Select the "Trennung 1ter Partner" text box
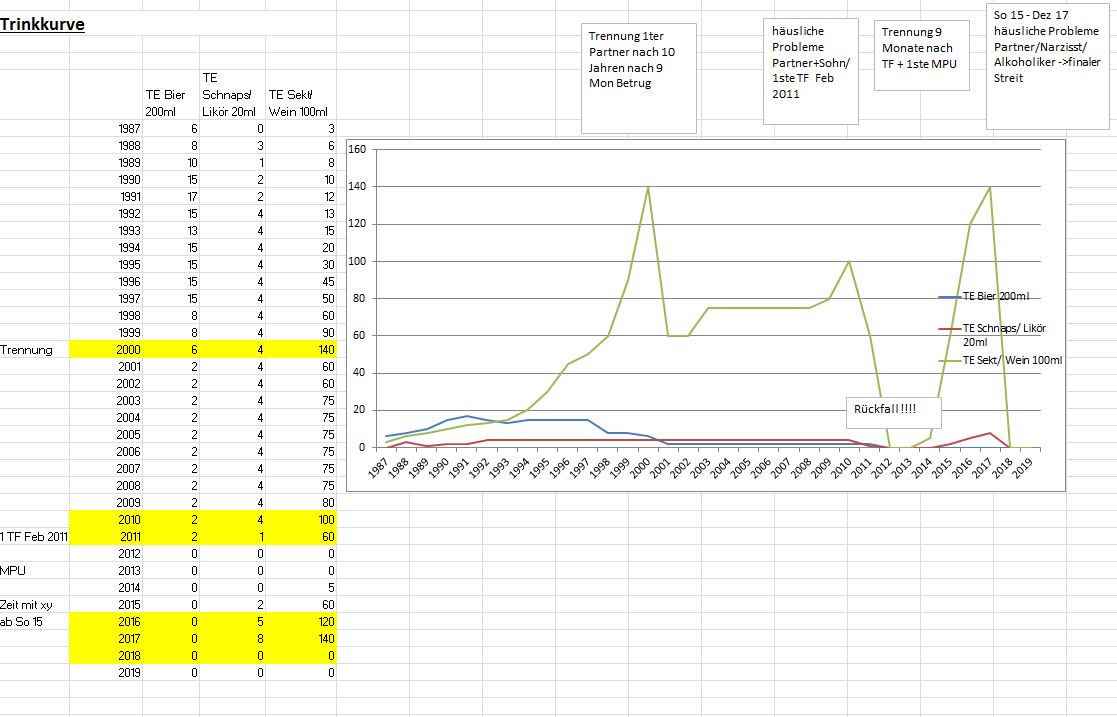Viewport: 1117px width, 717px height. click(x=639, y=78)
